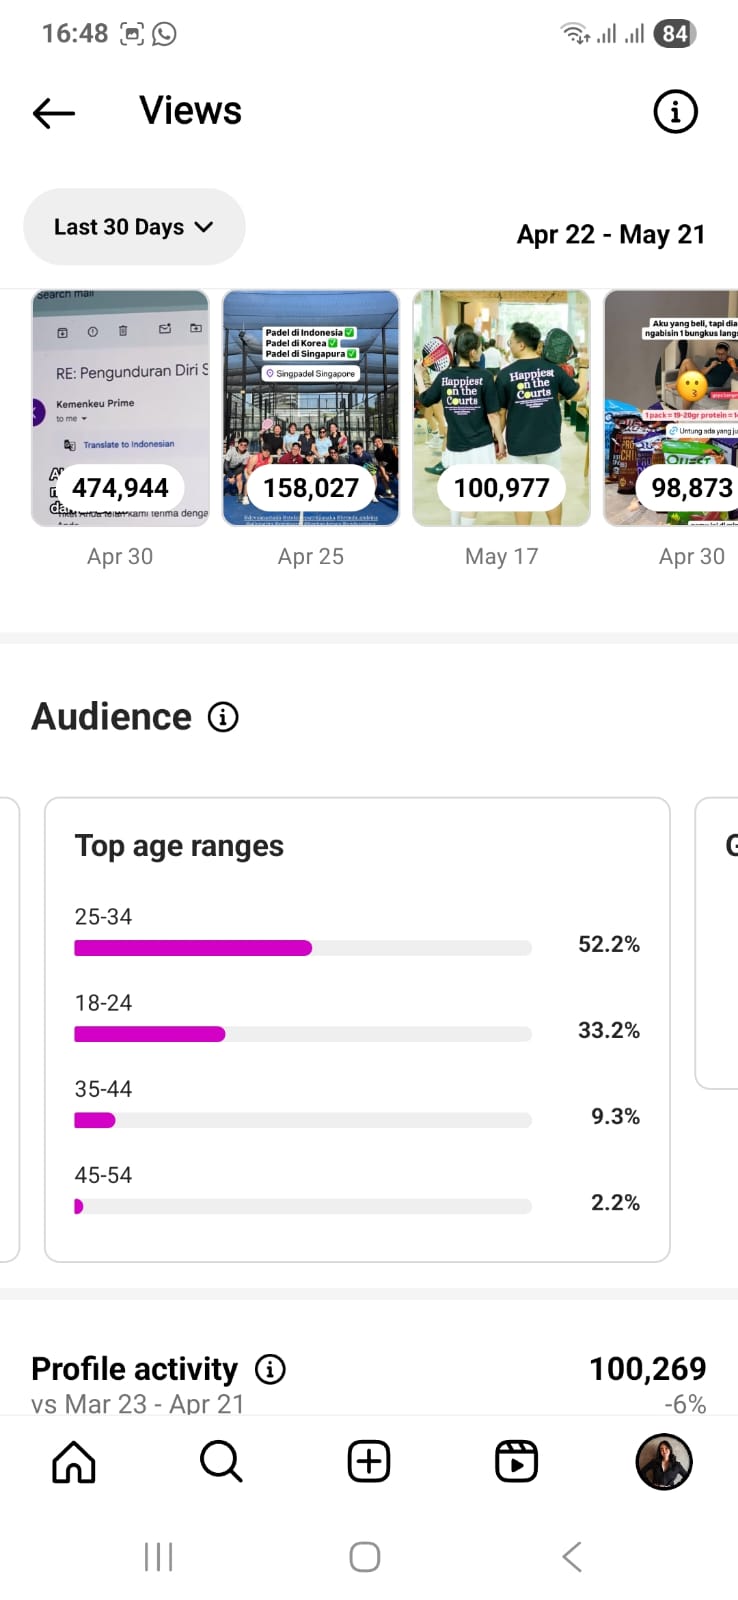The width and height of the screenshot is (738, 1600).
Task: Select the 18-24 age range bar
Action: pos(302,1033)
